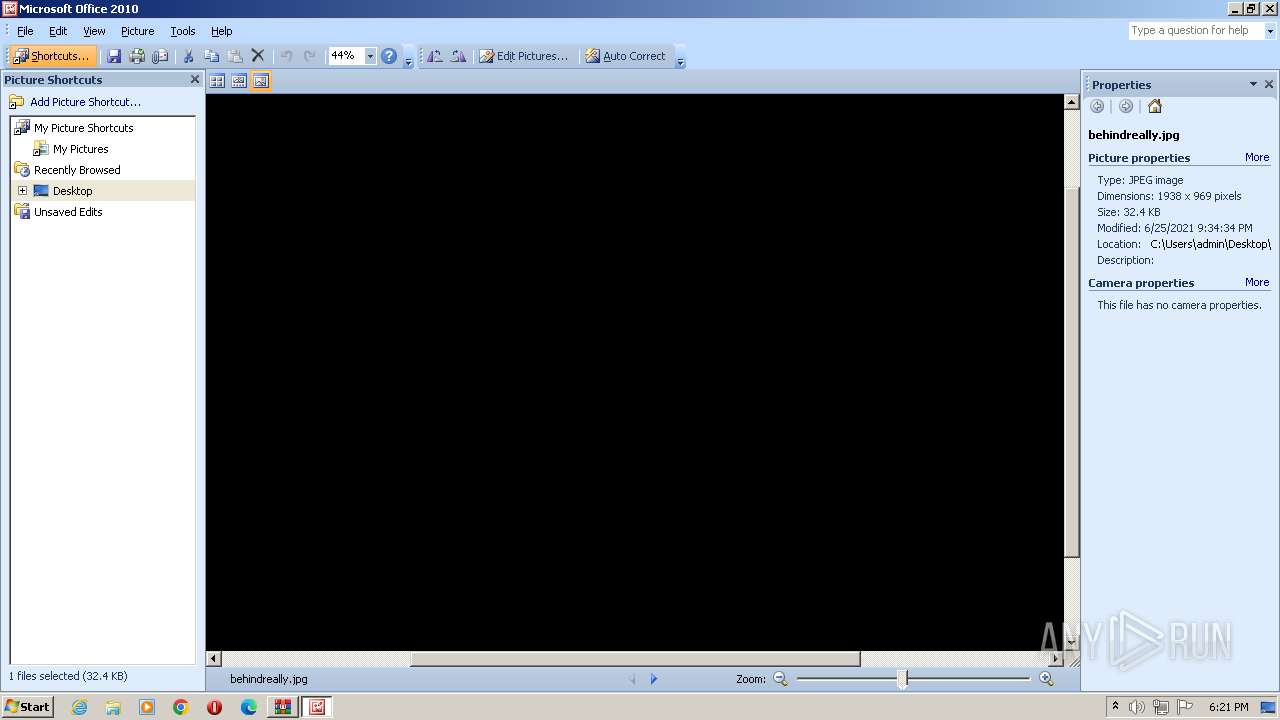
Task: Click the Home icon in Properties pane
Action: (x=1155, y=106)
